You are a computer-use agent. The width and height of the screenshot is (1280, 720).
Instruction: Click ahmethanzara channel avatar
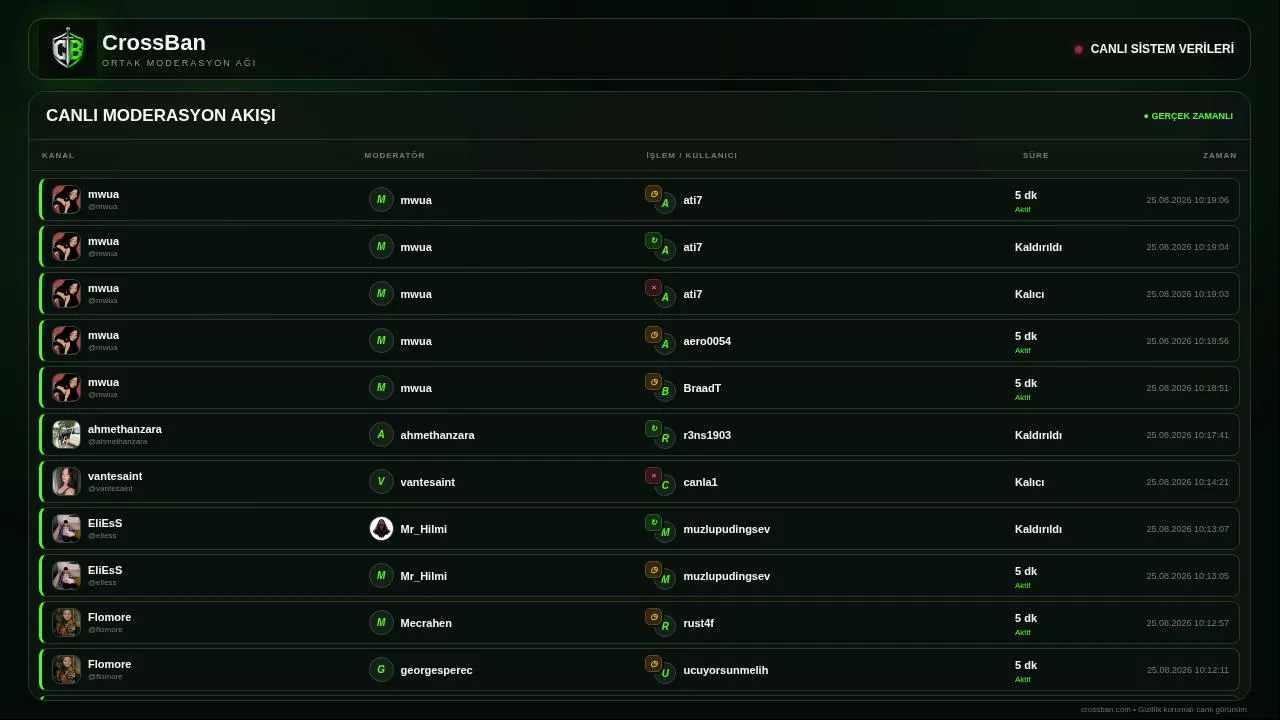[x=66, y=435]
